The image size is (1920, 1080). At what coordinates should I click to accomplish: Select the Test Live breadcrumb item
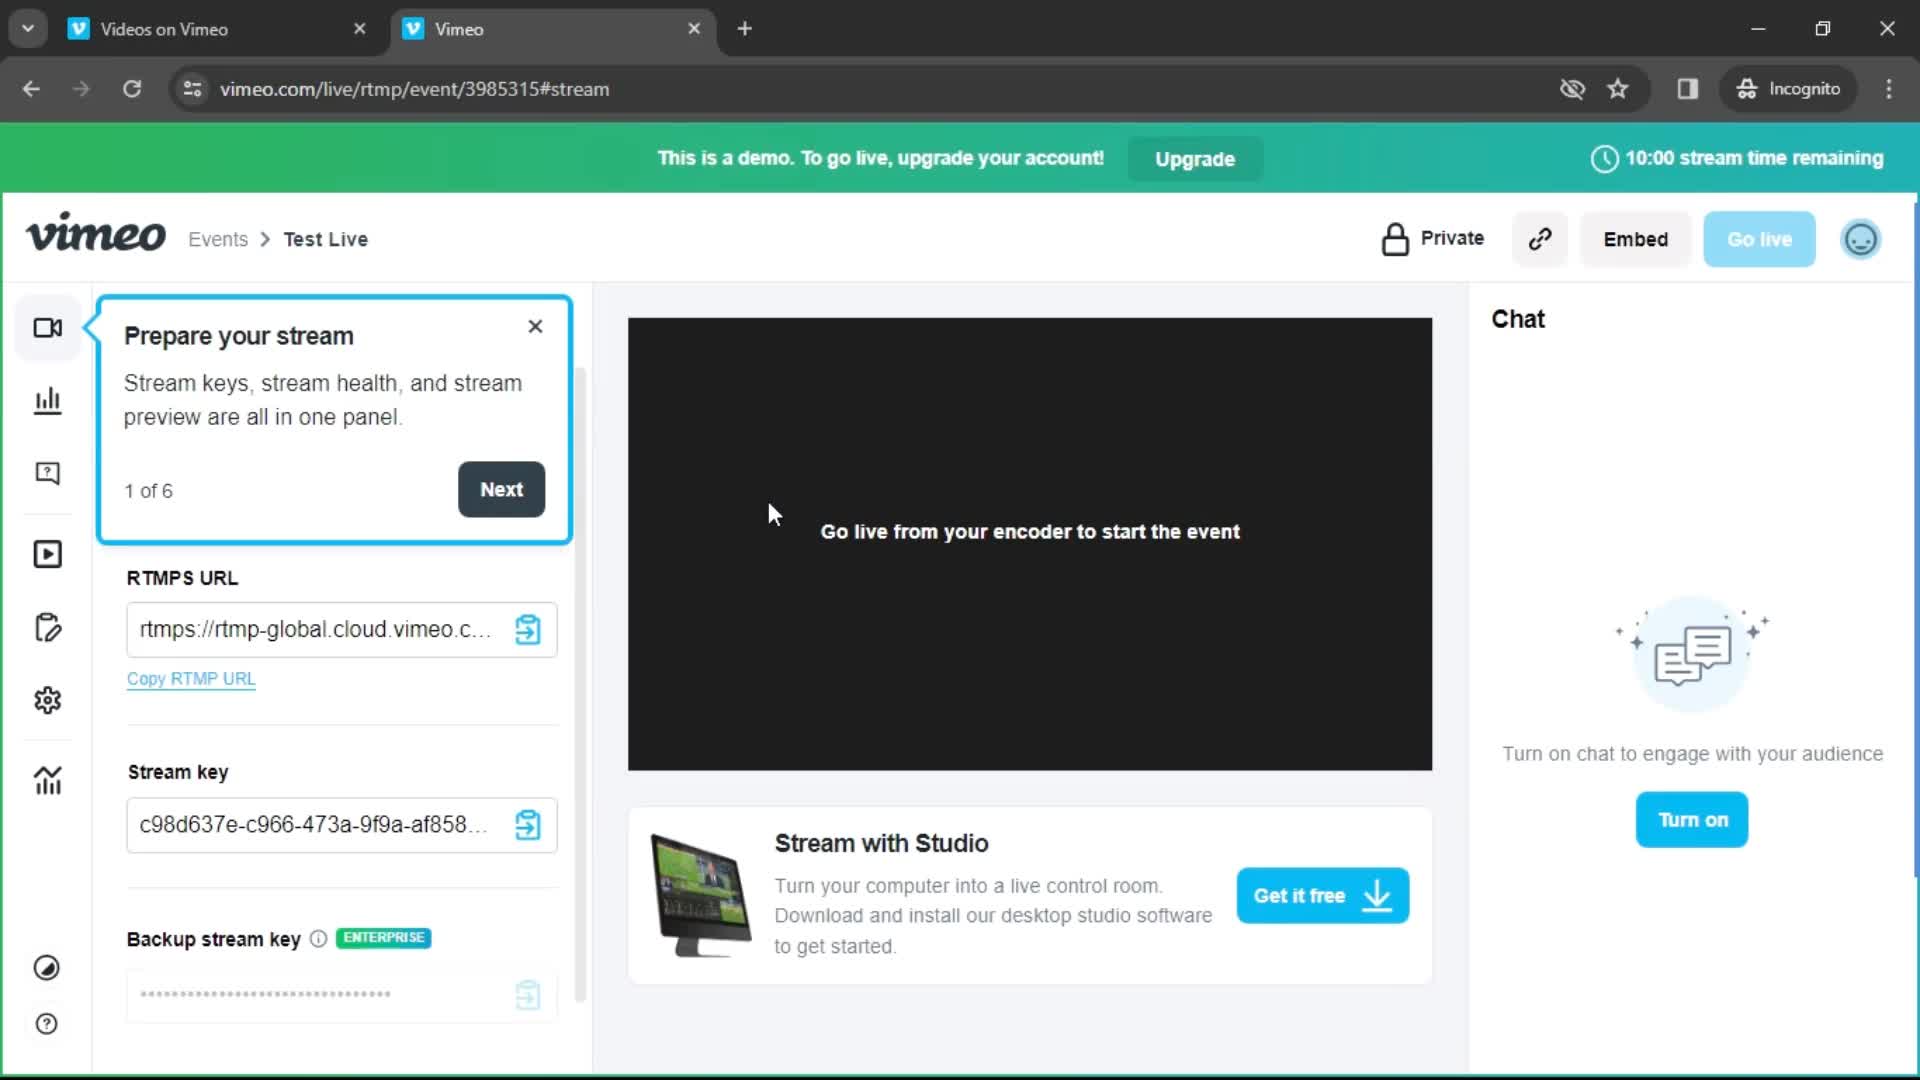click(324, 239)
